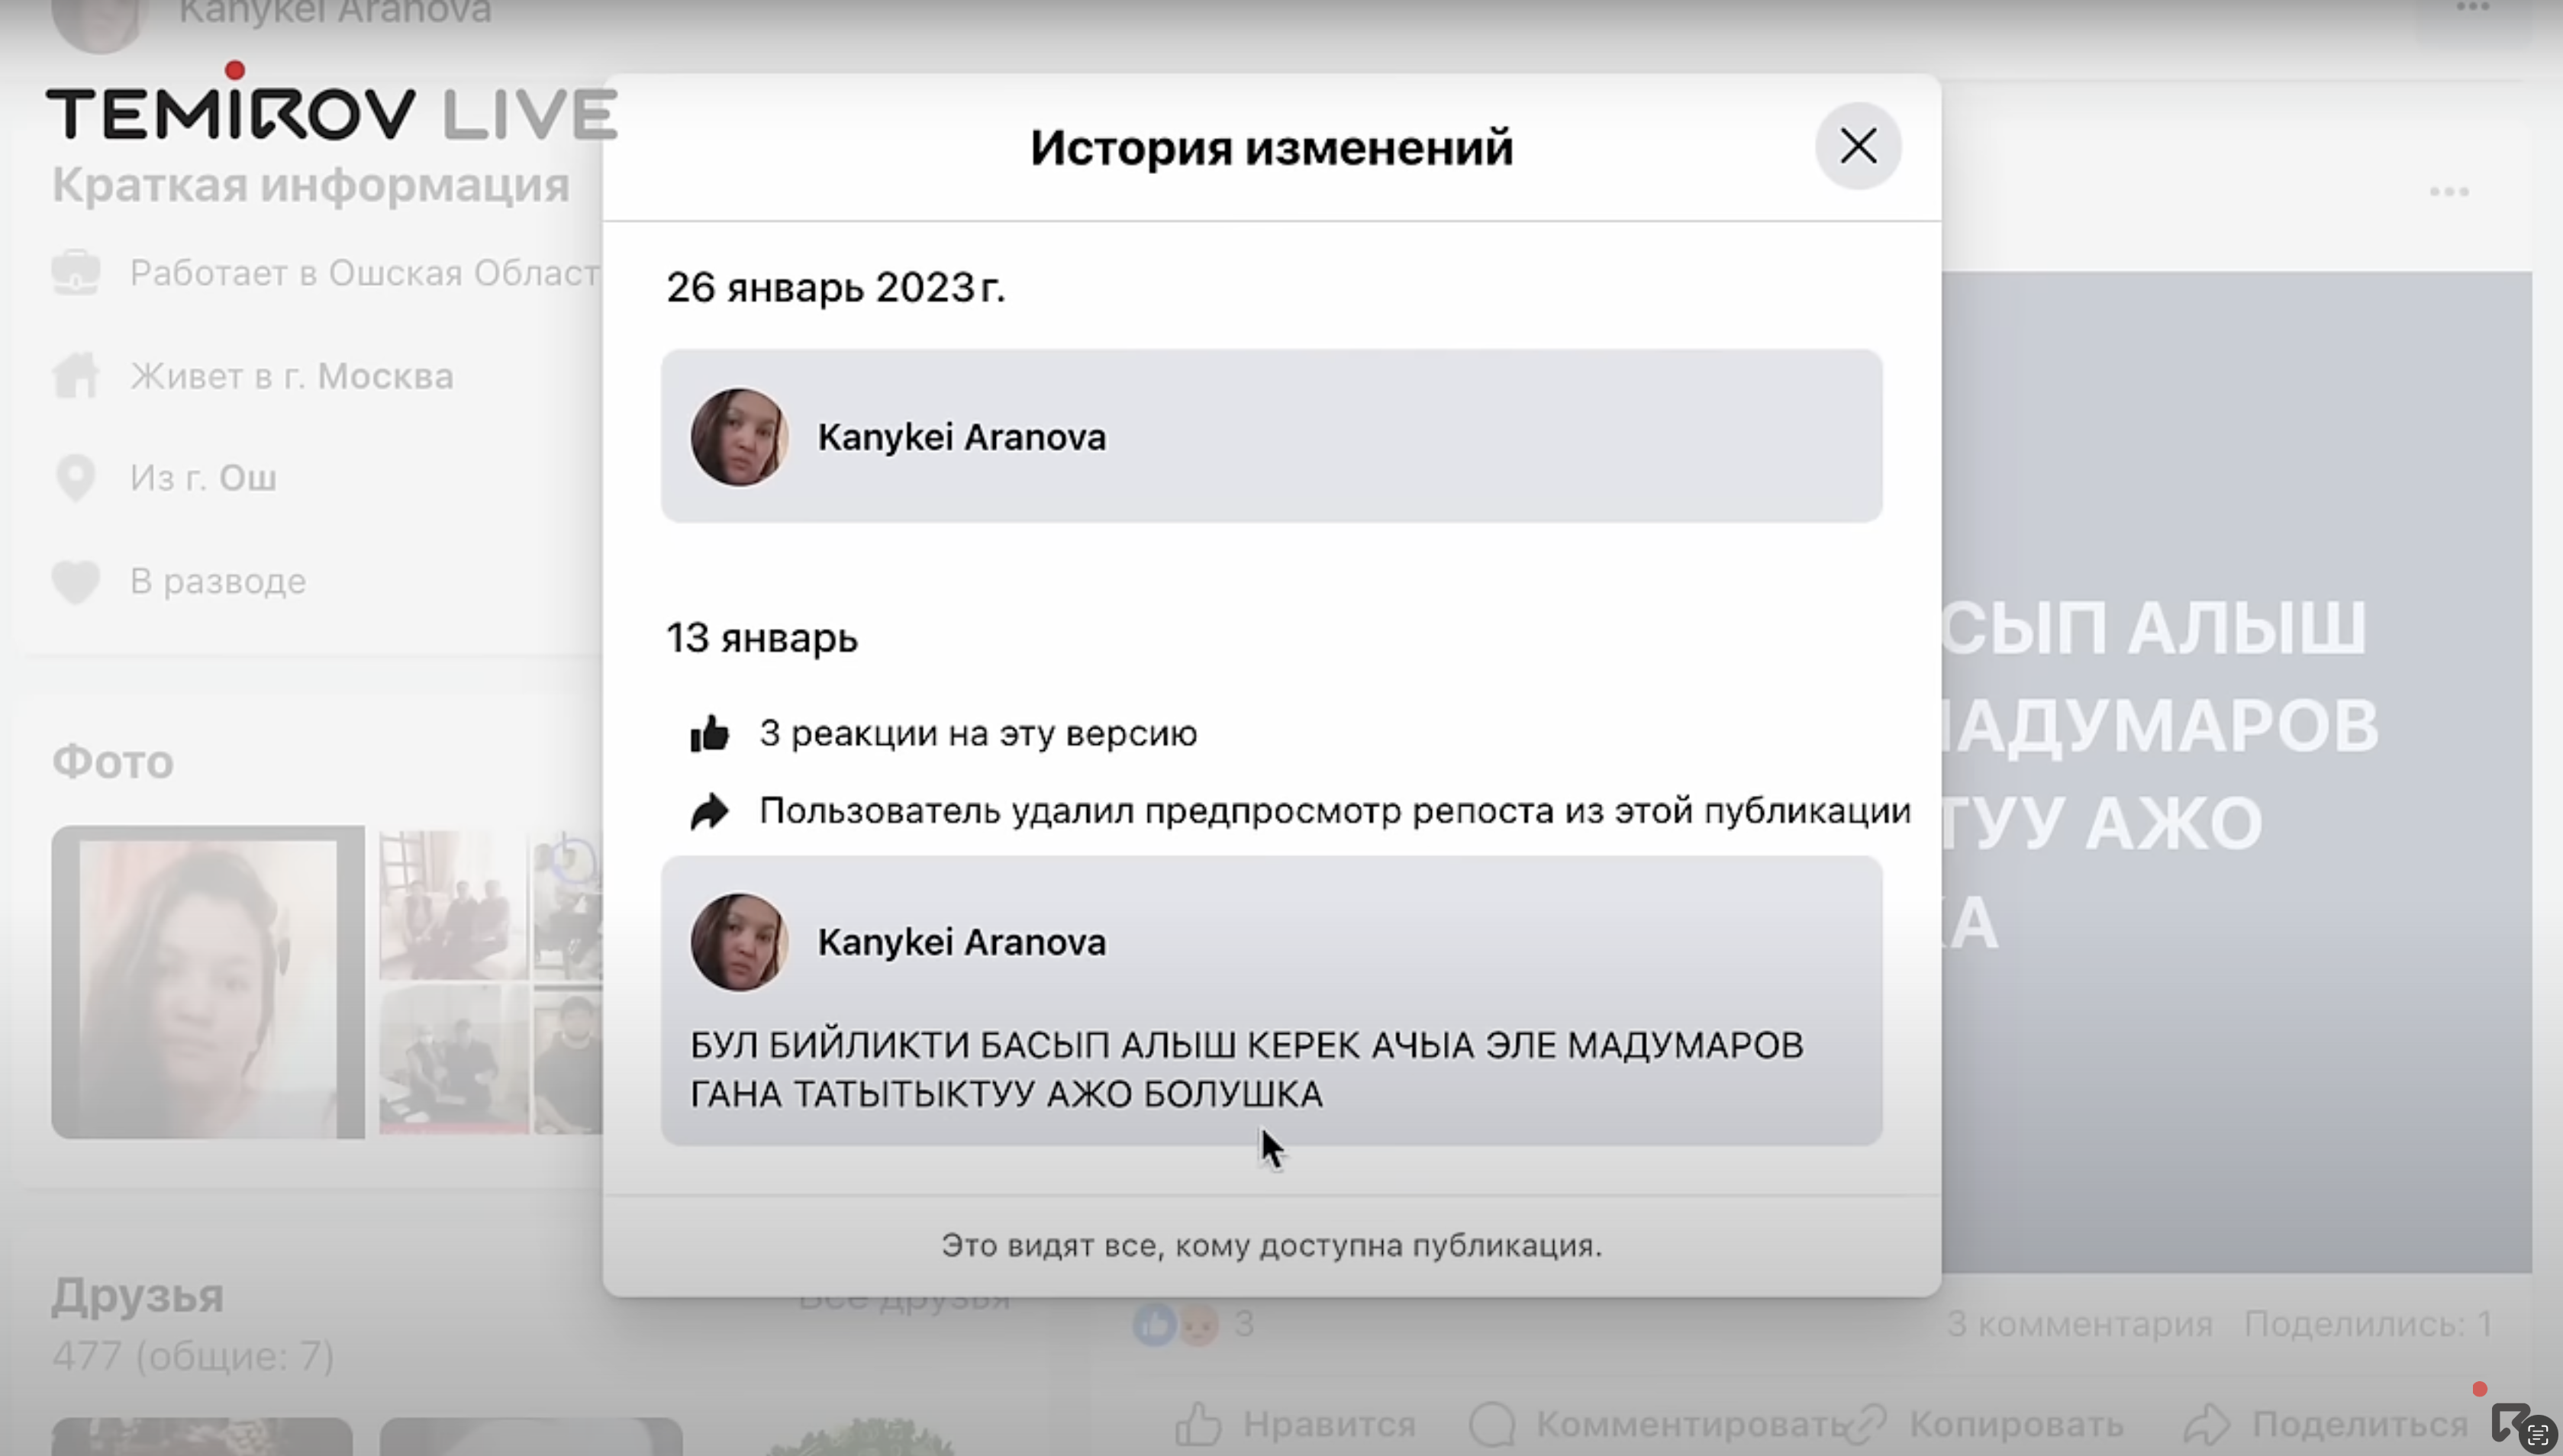
Task: Open Kanykei Aranova's avatar in the 26 январь entry
Action: (x=740, y=437)
